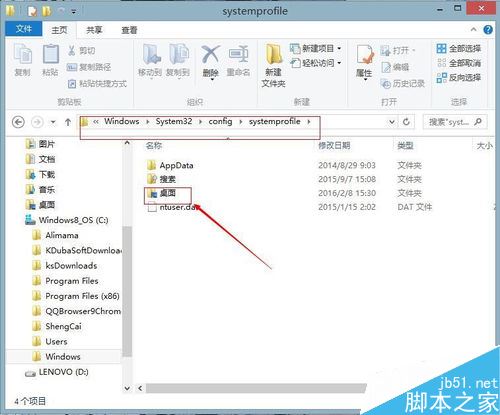Select Program Files folder in tree
The width and height of the screenshot is (500, 415).
click(65, 281)
